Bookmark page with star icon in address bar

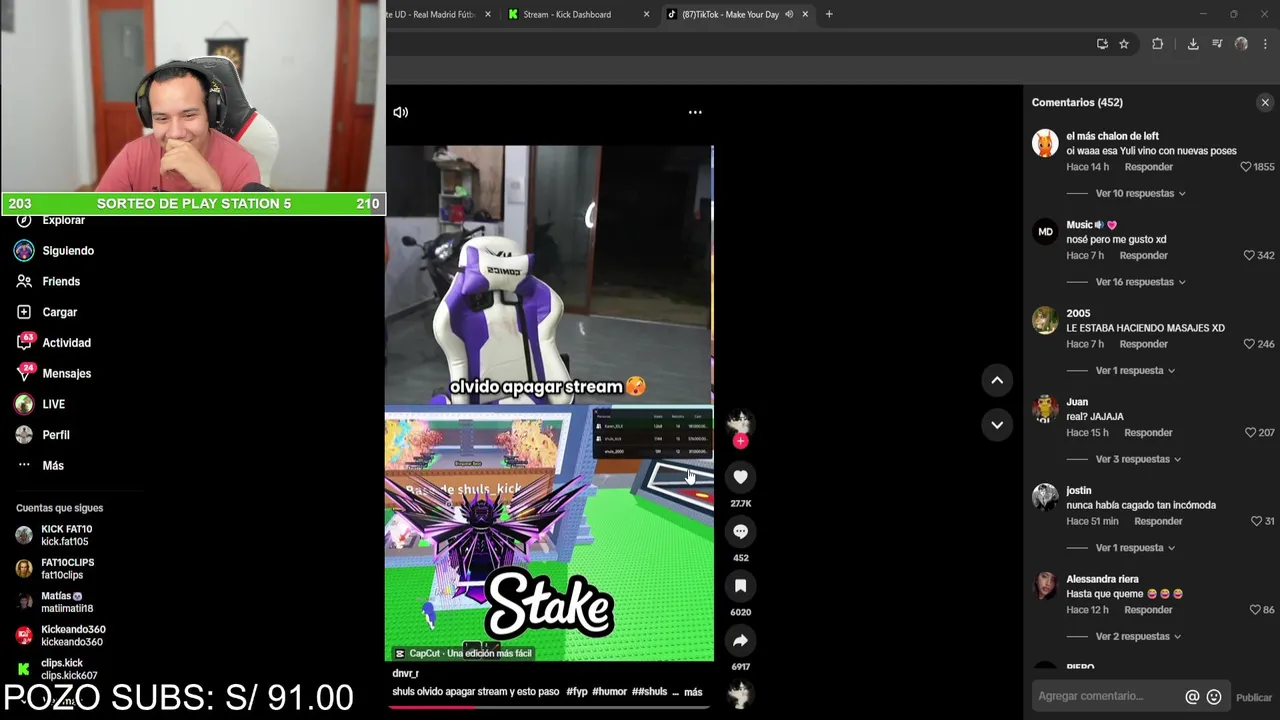(x=1124, y=44)
